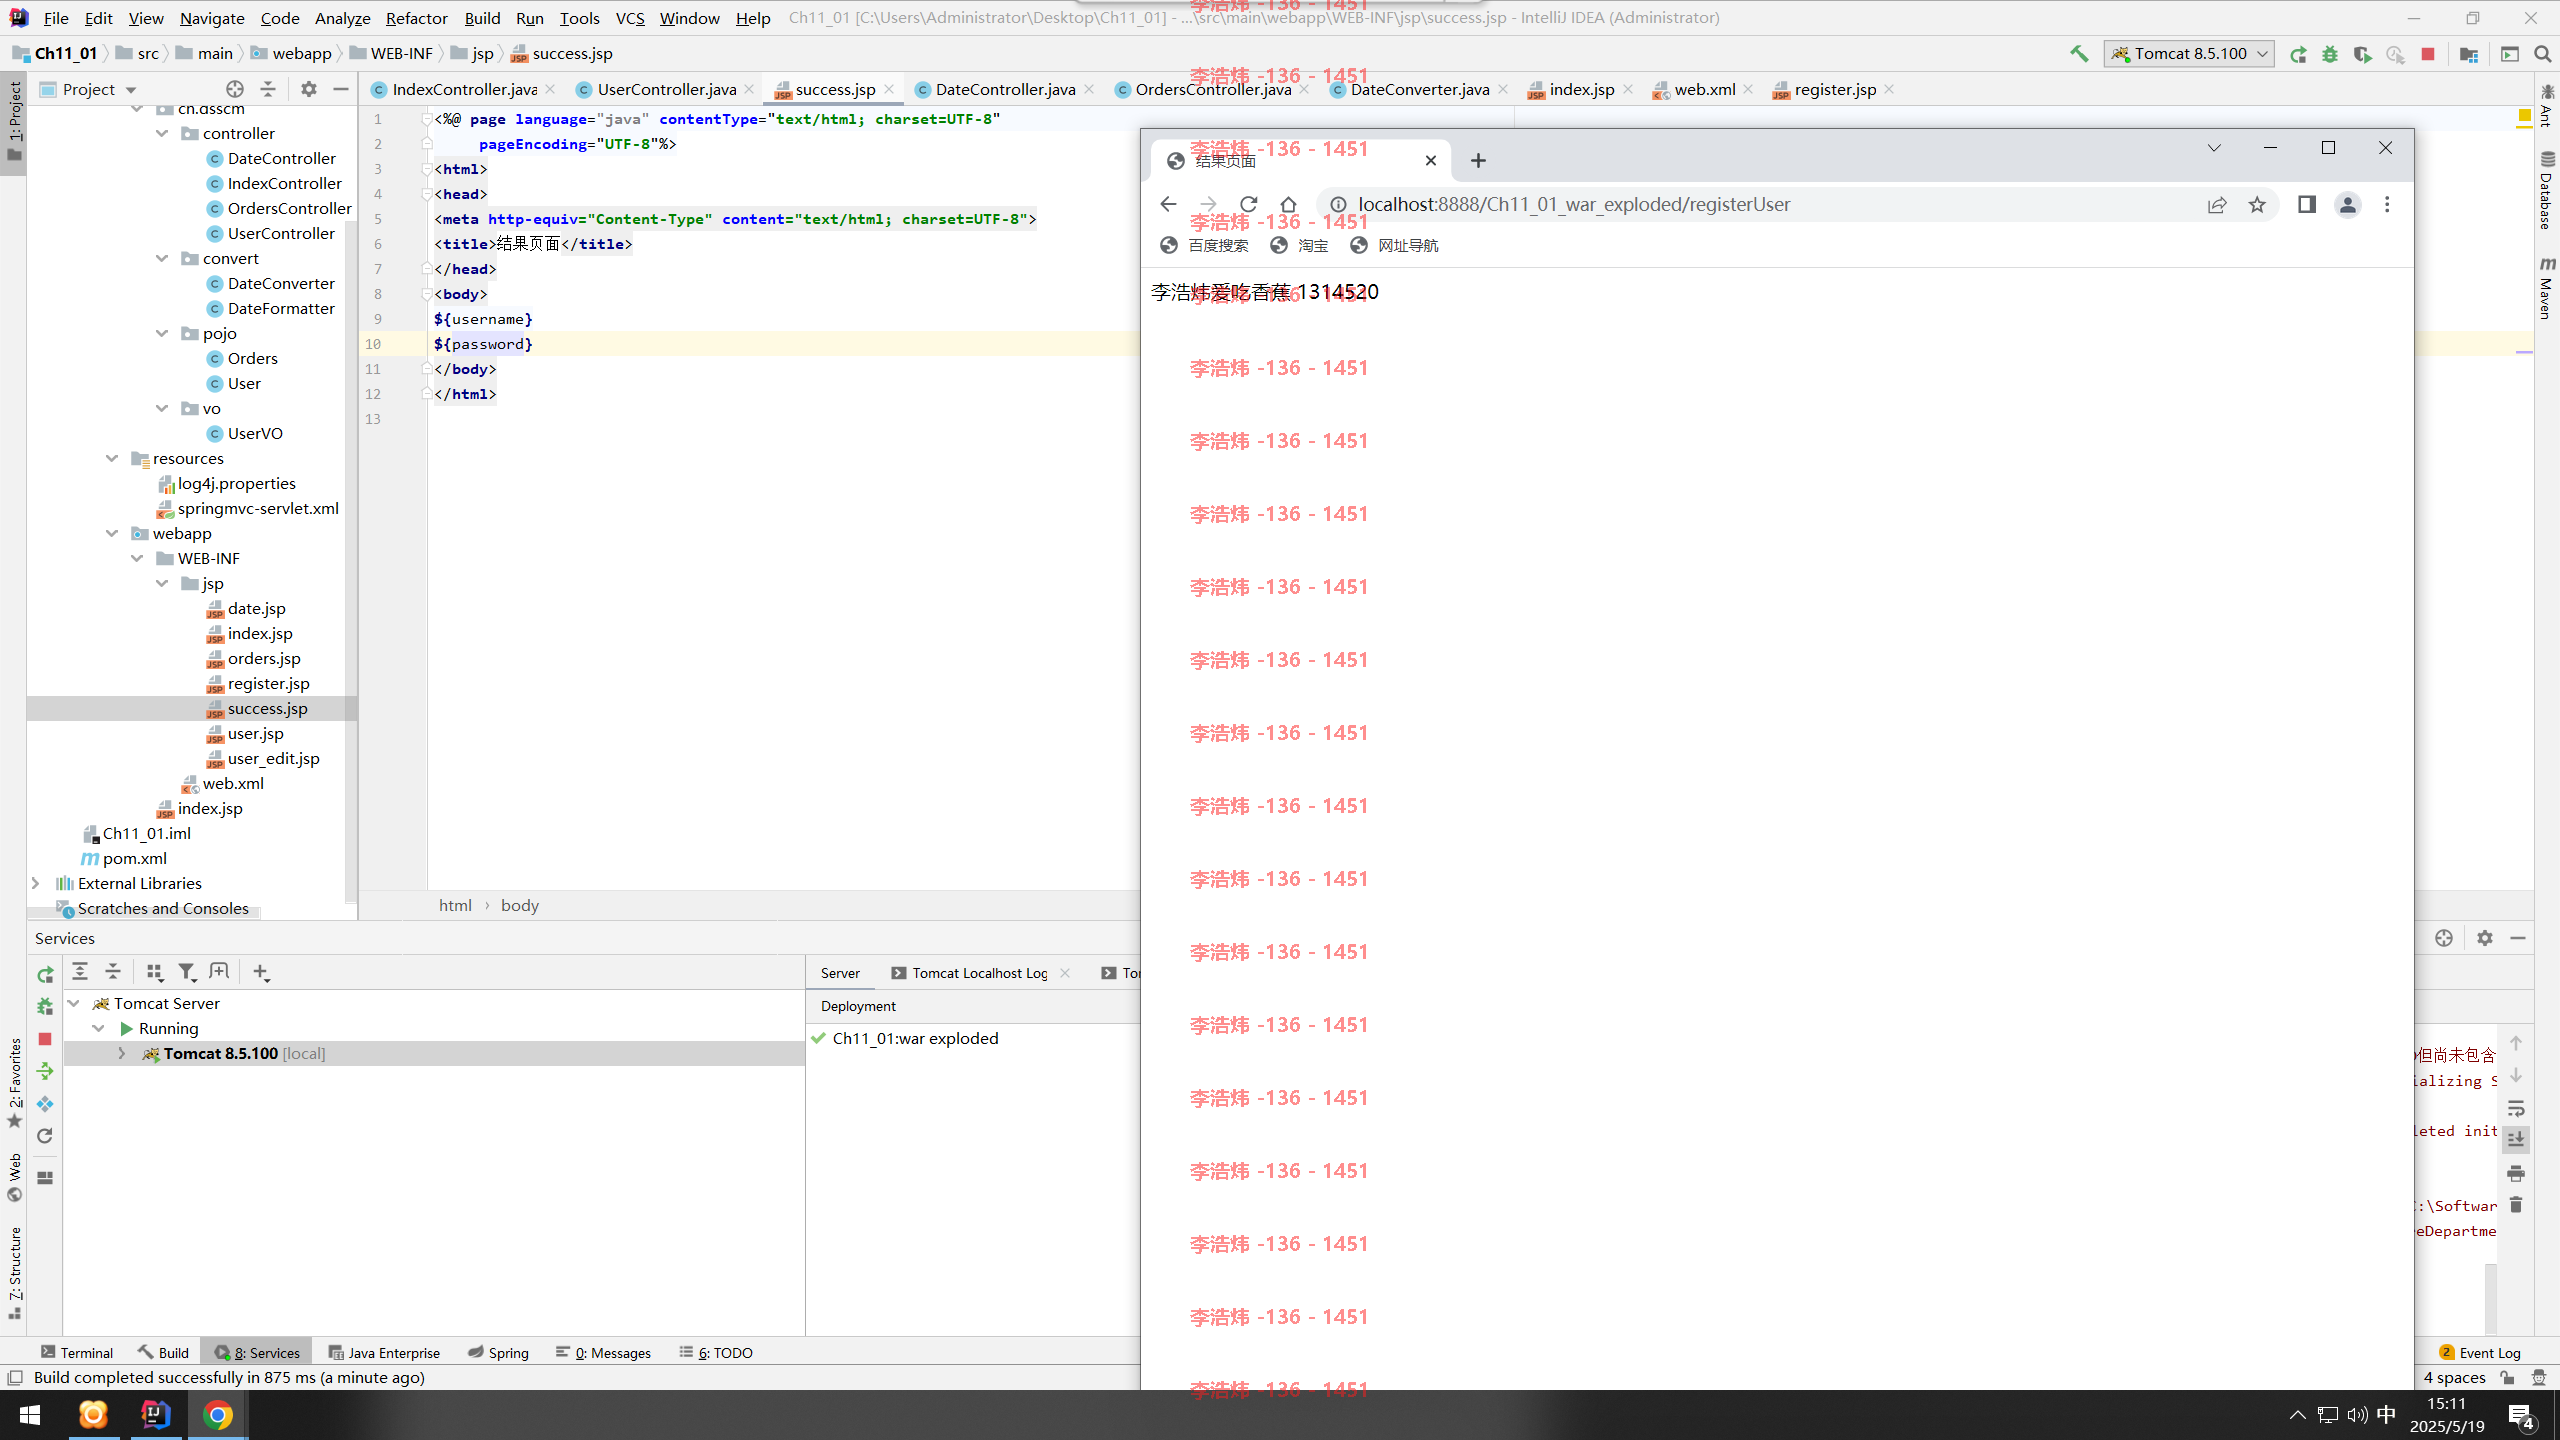Close the success.jsp editor tab

[889, 89]
